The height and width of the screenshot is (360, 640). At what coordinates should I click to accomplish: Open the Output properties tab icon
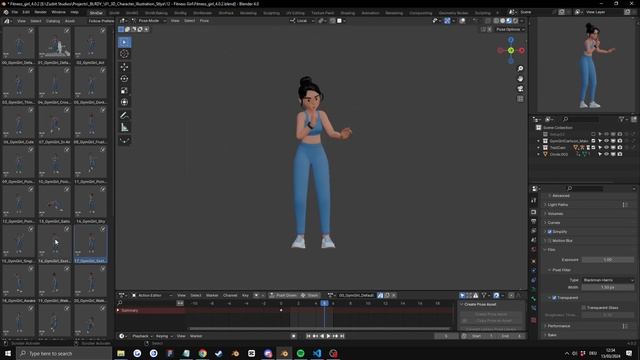pos(533,221)
